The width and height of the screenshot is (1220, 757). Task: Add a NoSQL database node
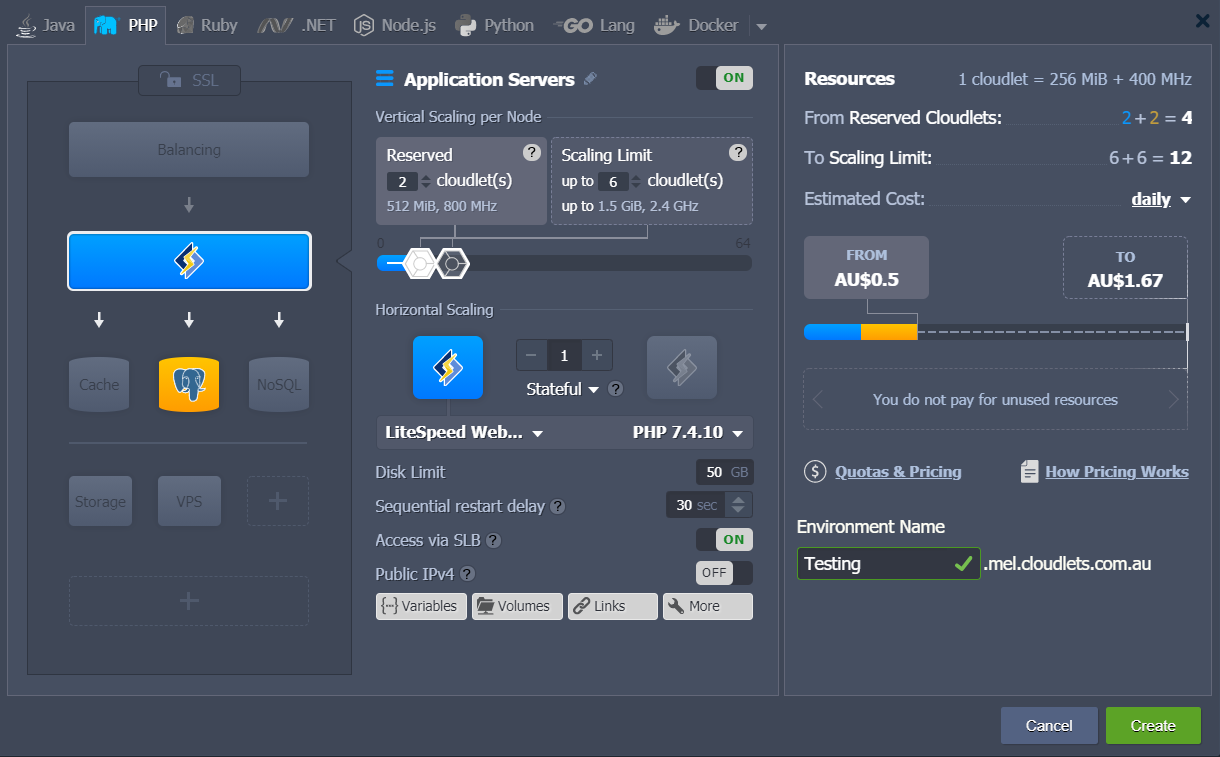click(279, 385)
